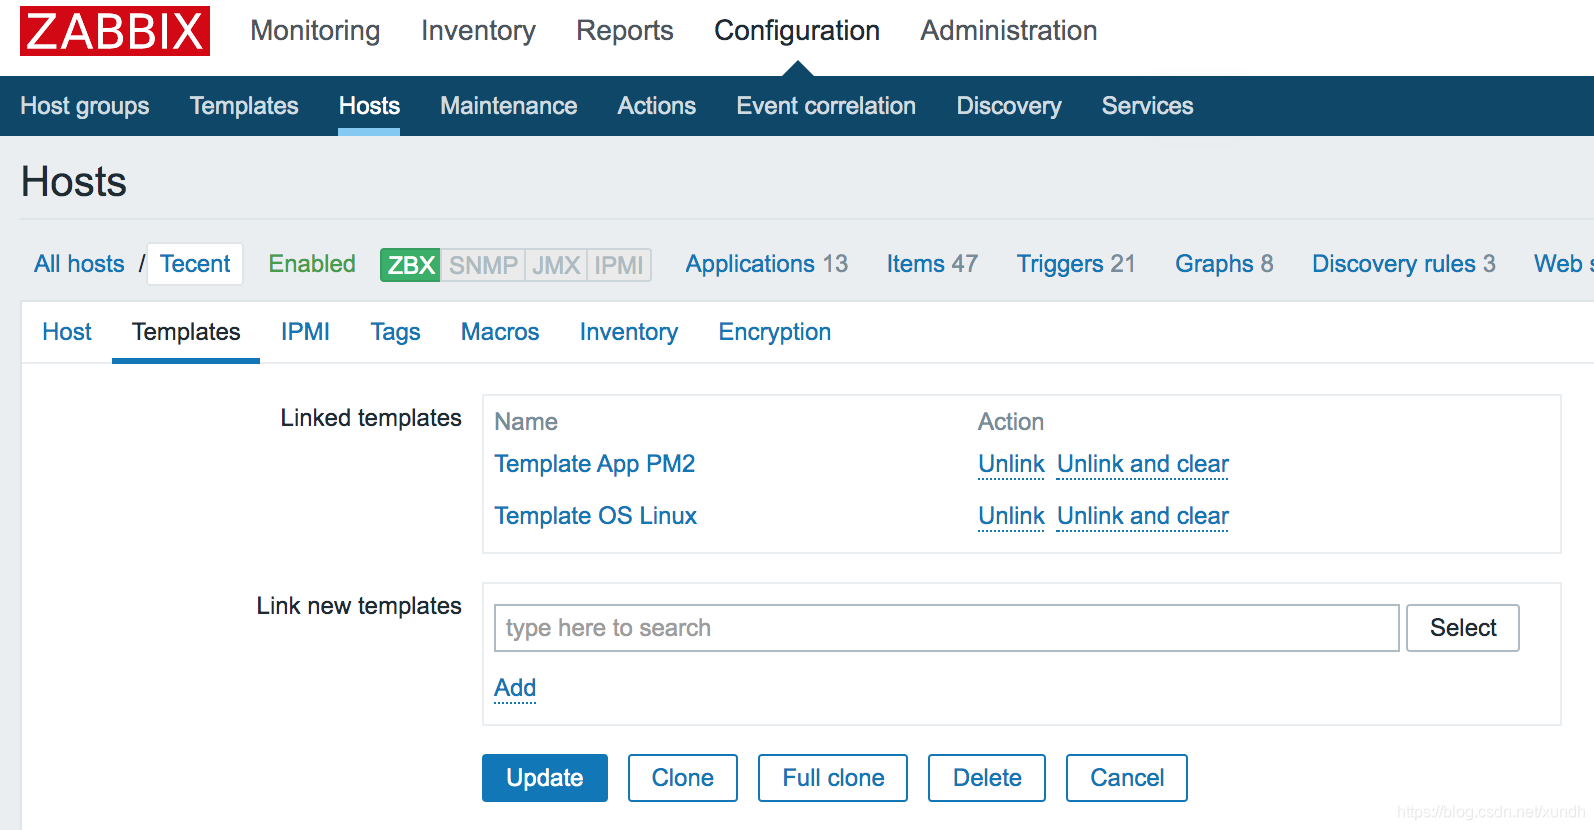Unlink and clear Template App PM2
1594x830 pixels.
pos(1143,464)
